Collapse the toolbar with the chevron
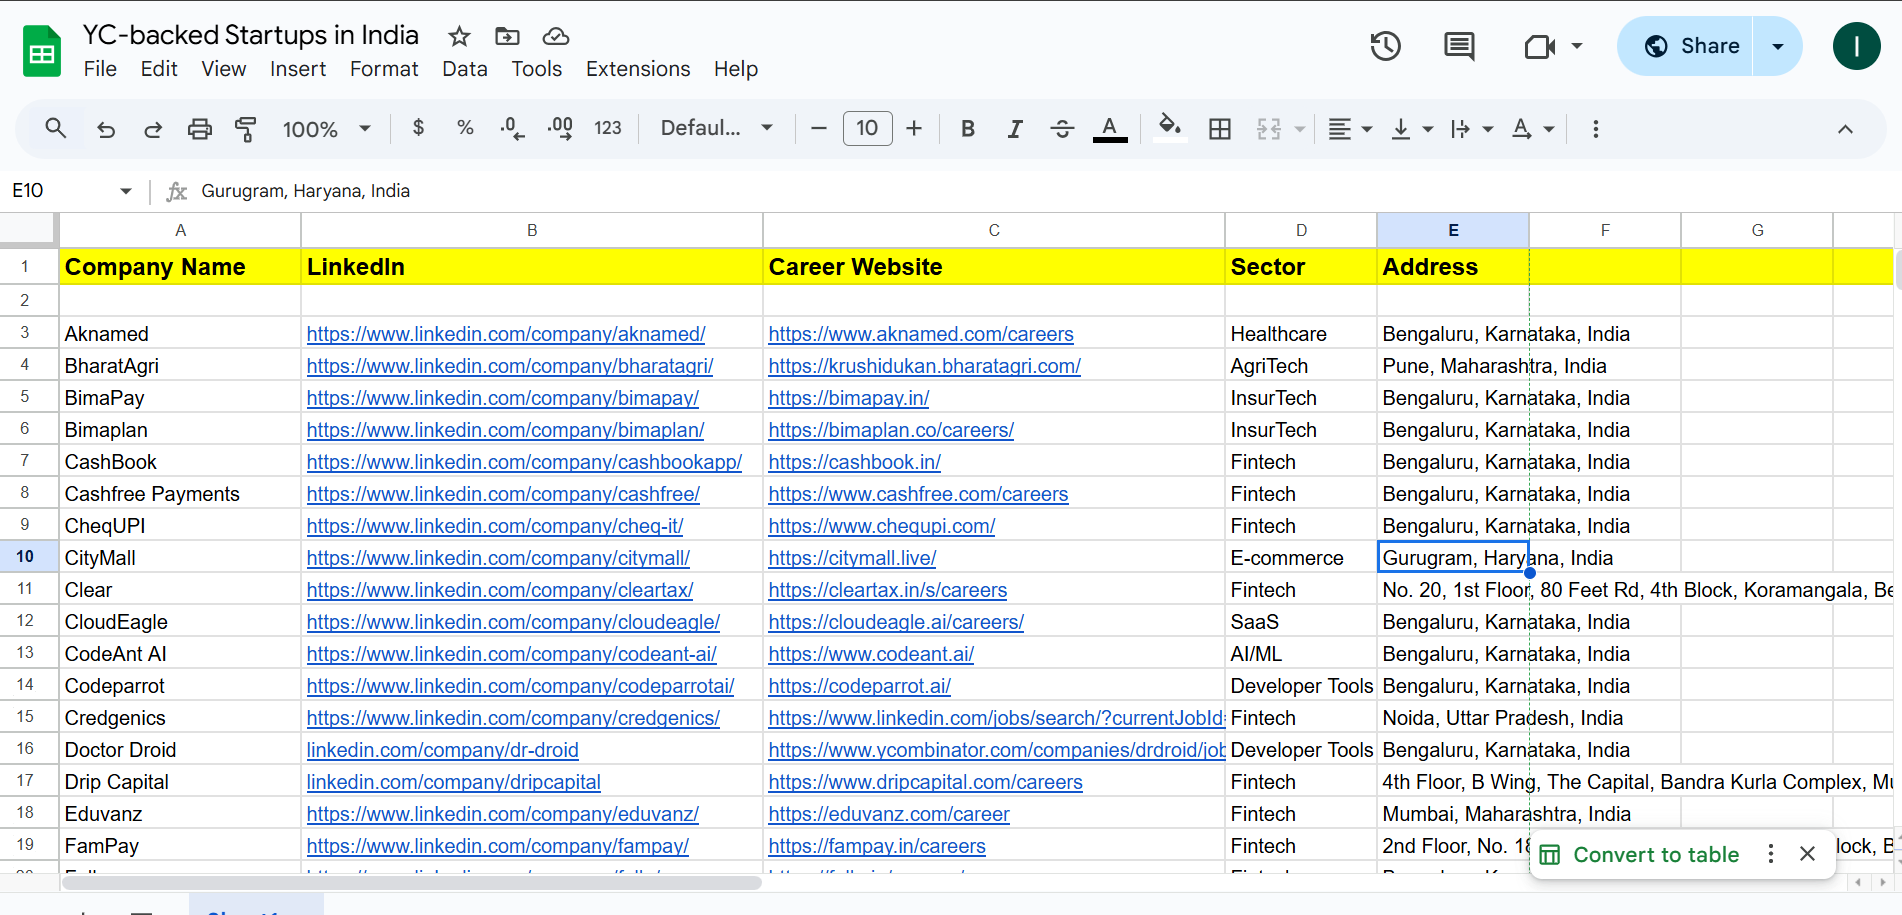 click(1845, 128)
